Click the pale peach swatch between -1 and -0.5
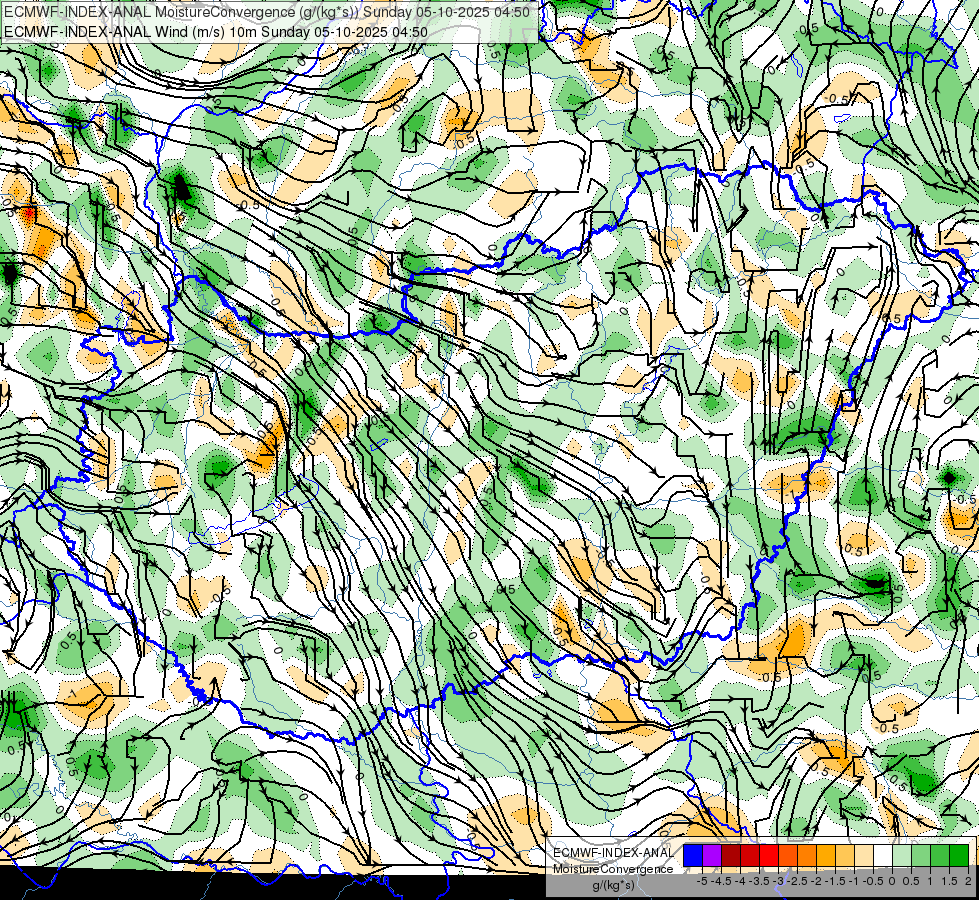The width and height of the screenshot is (979, 900). [864, 855]
